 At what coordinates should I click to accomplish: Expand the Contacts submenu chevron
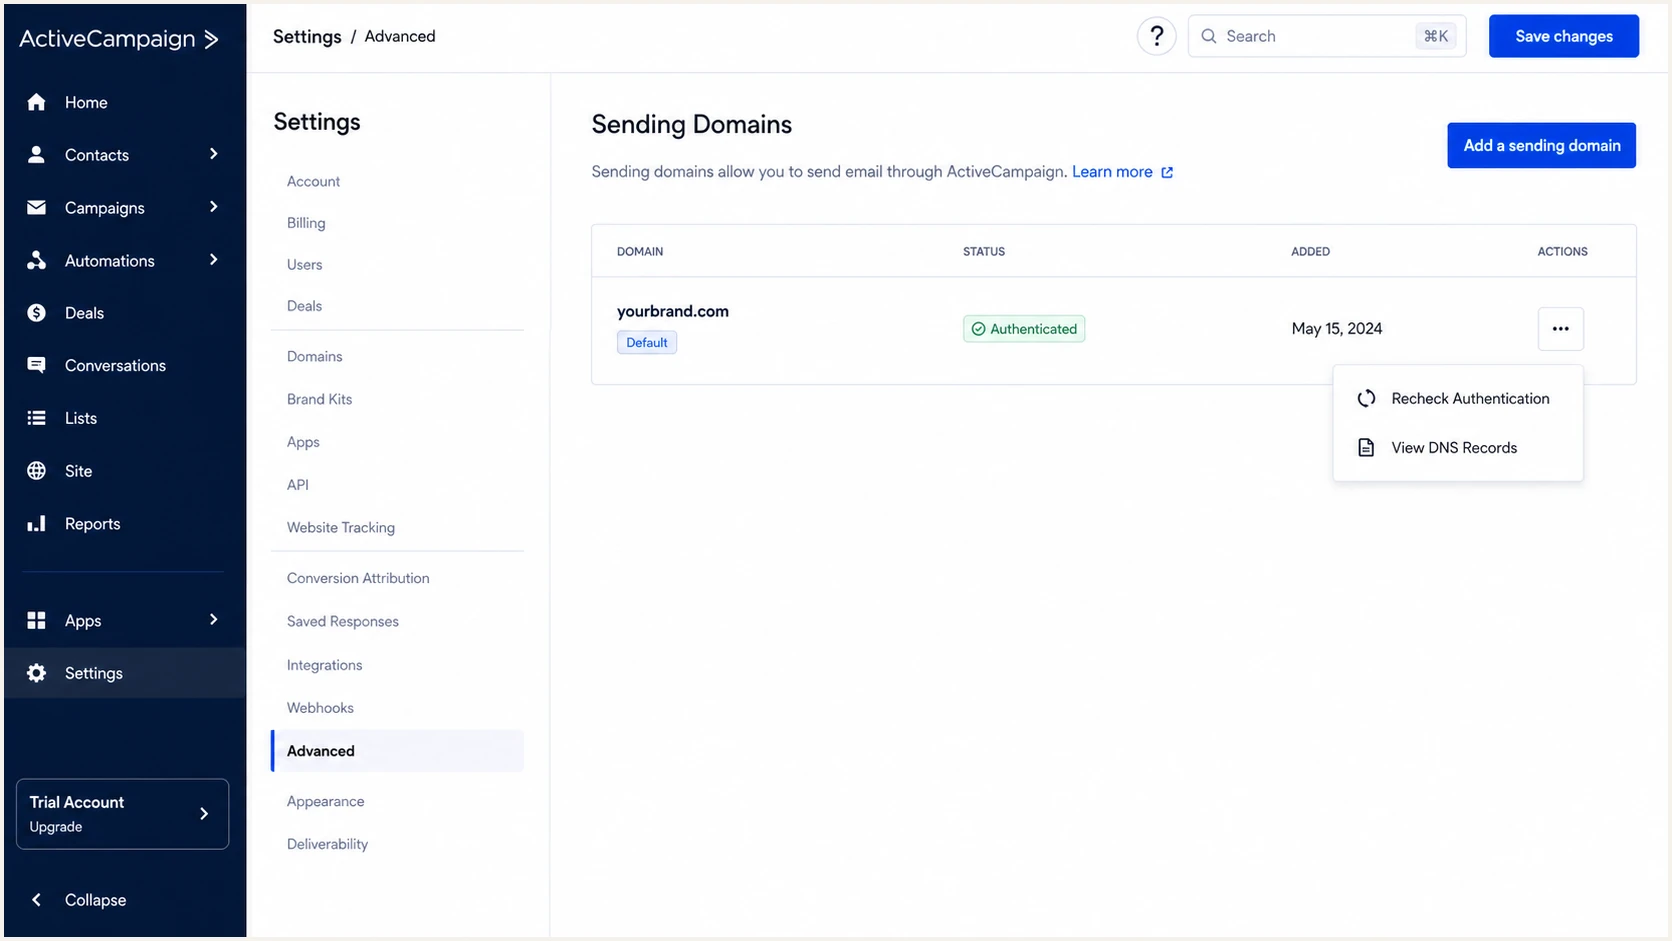click(213, 154)
